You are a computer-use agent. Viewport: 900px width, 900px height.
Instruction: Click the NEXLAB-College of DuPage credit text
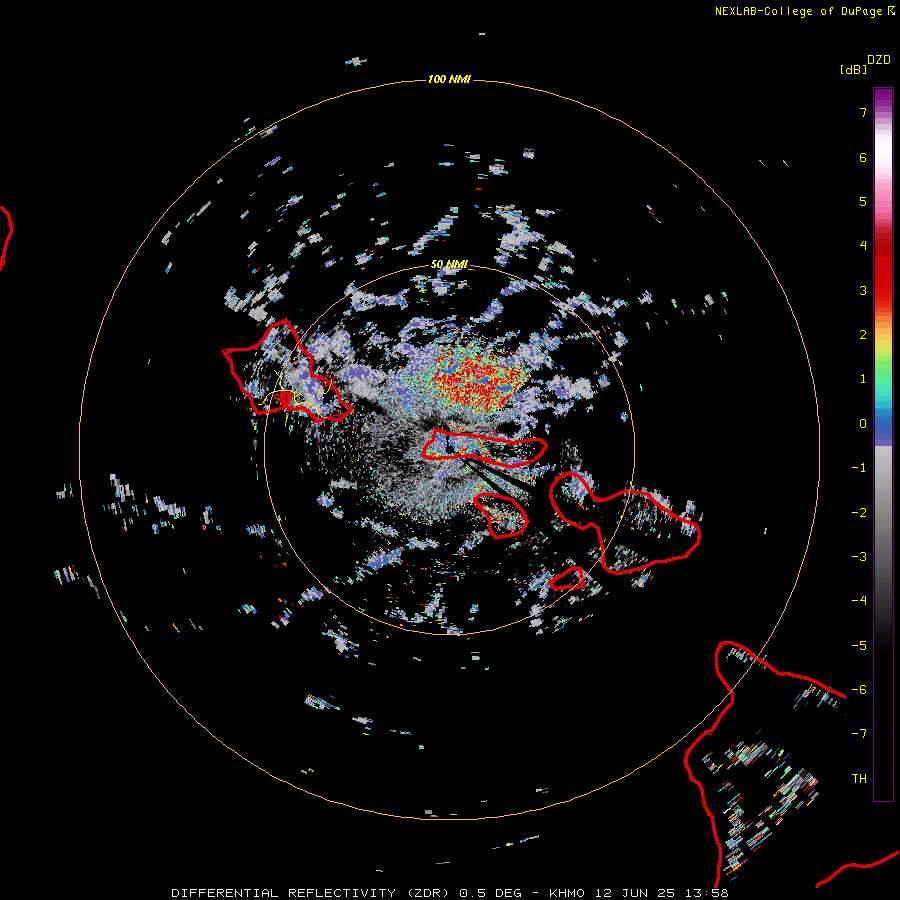pos(798,11)
